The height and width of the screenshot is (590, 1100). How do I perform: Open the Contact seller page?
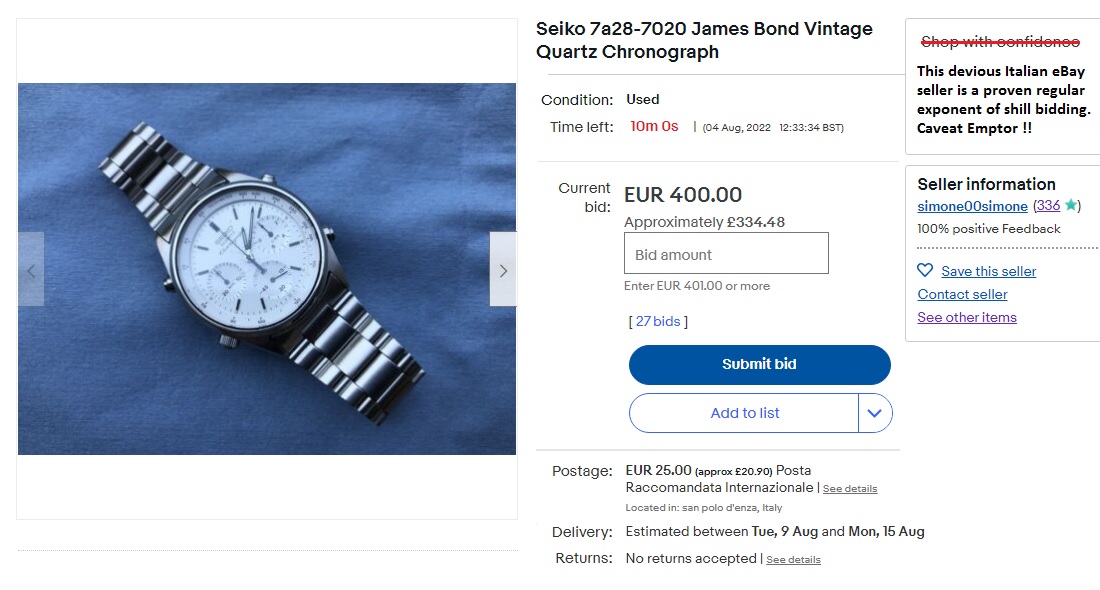962,294
